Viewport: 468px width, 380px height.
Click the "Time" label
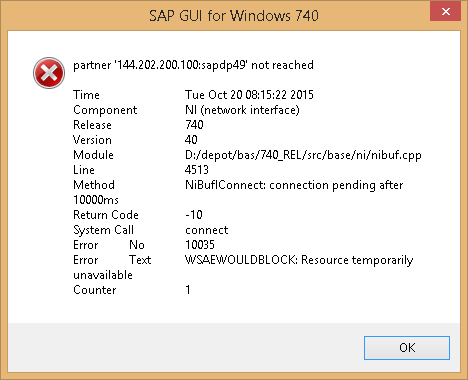tap(86, 95)
